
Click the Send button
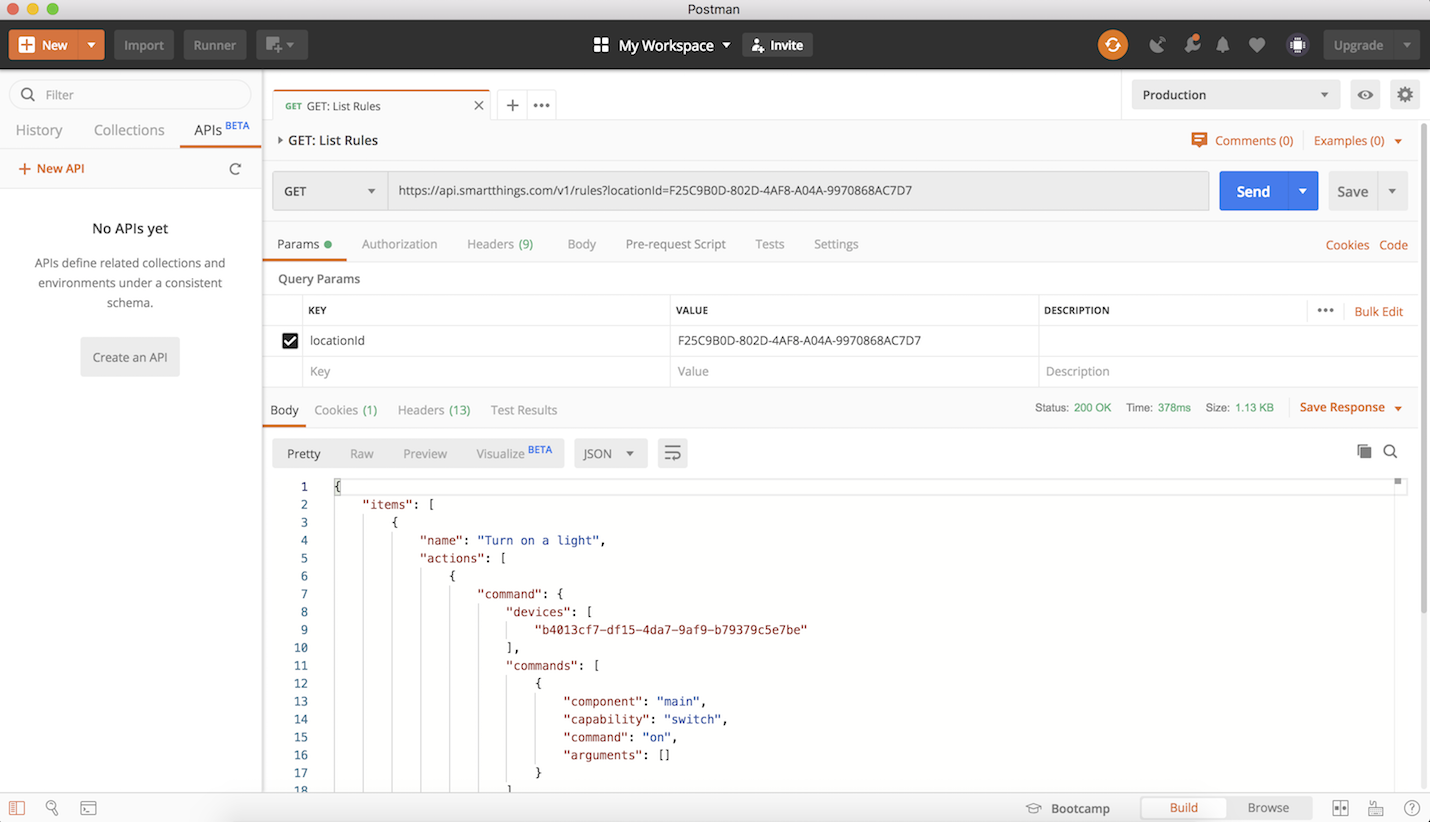pos(1253,191)
